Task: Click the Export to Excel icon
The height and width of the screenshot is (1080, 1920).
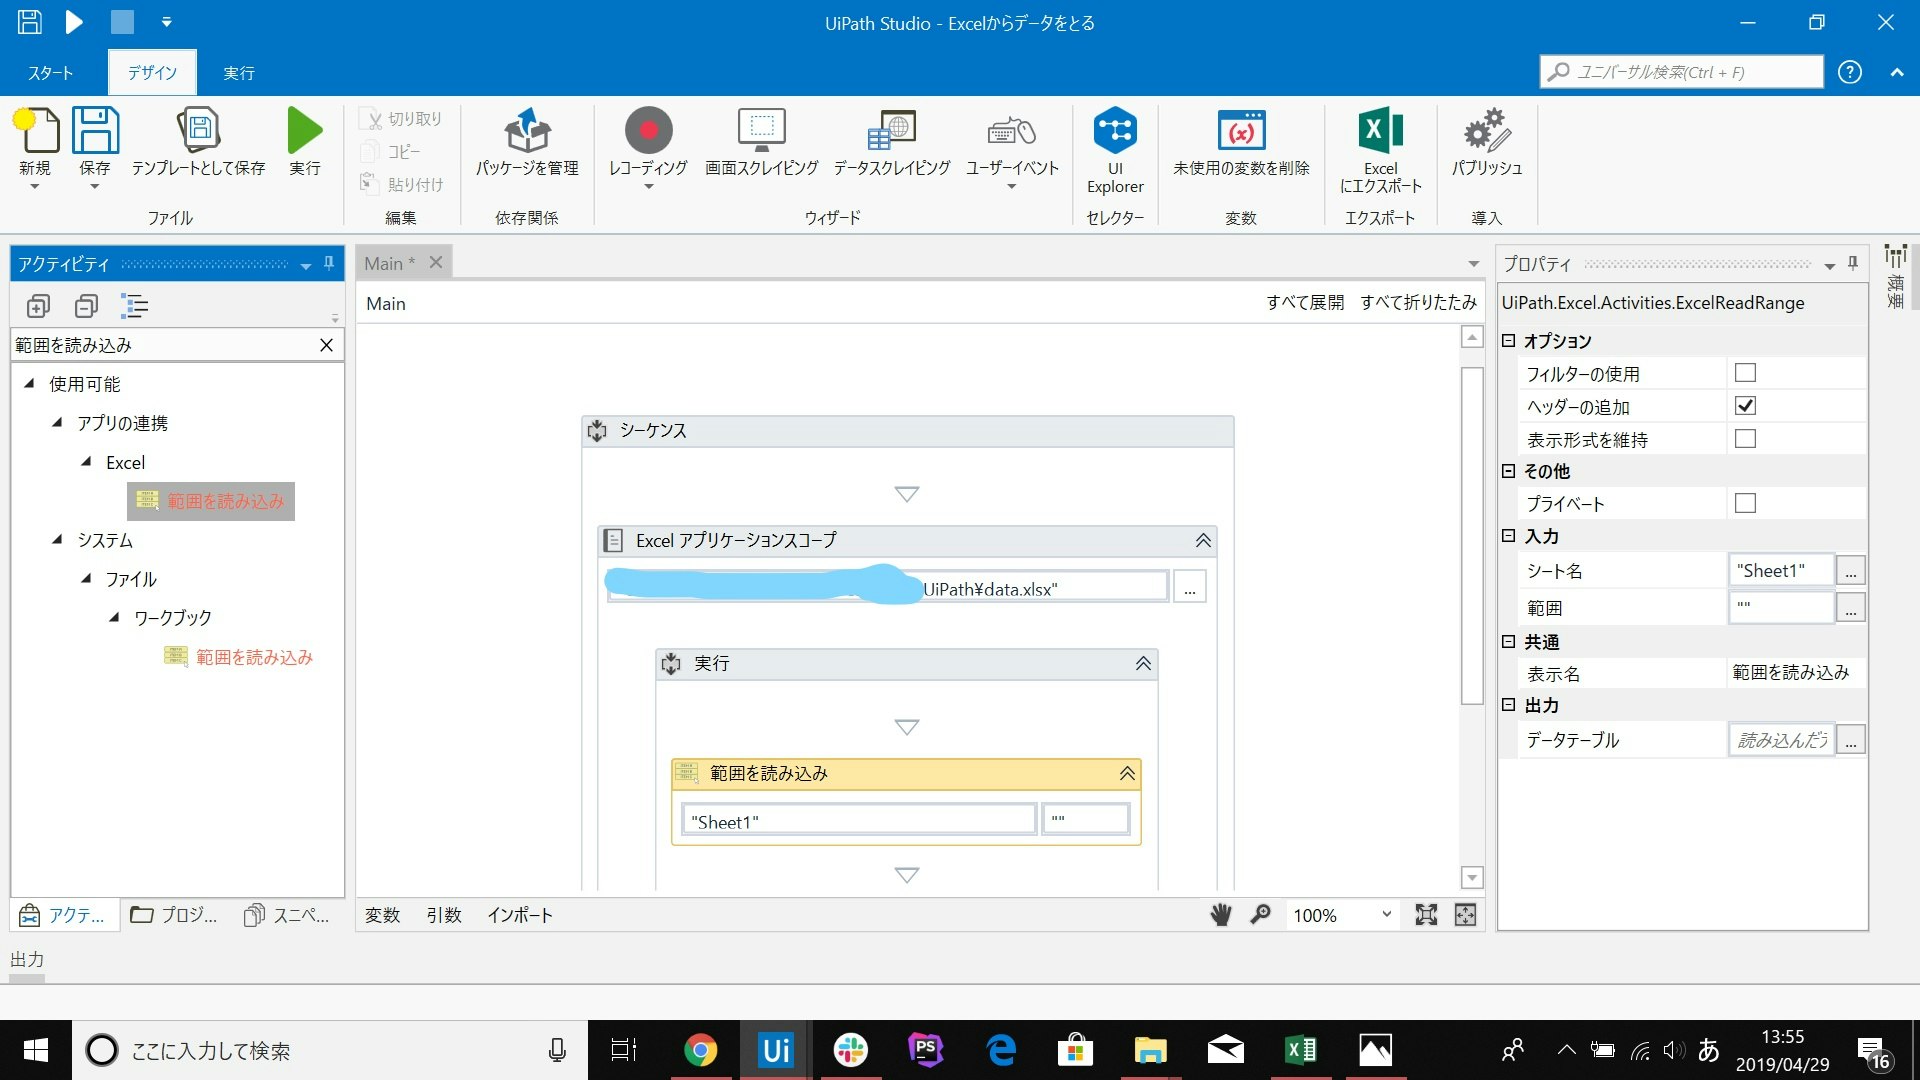Action: (1380, 131)
